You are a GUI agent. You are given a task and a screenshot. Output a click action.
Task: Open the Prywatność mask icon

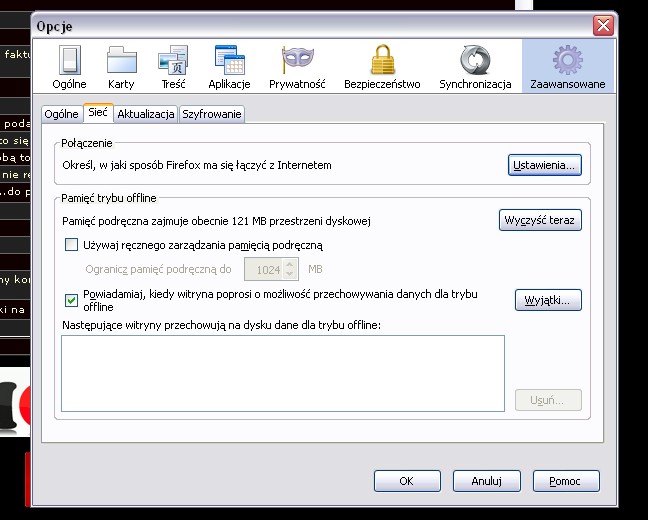[x=297, y=61]
